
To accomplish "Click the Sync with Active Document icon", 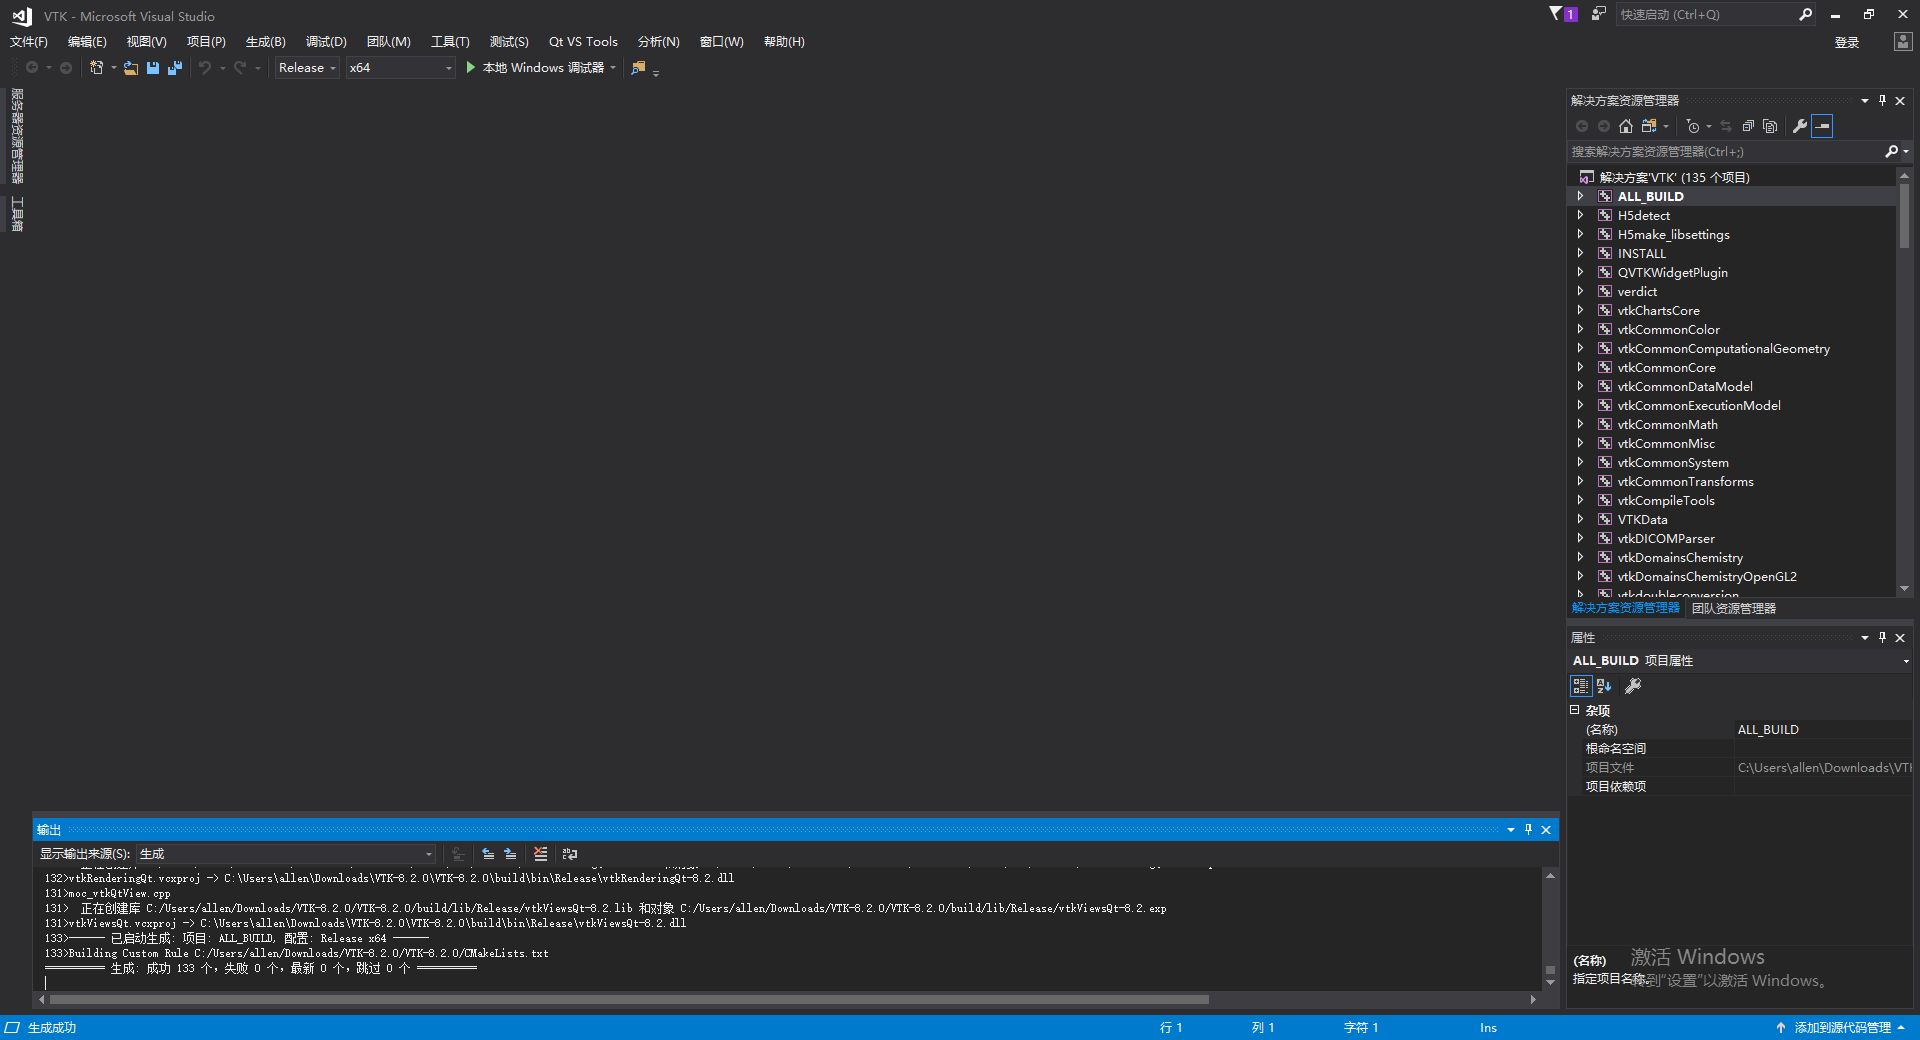I will coord(1726,126).
